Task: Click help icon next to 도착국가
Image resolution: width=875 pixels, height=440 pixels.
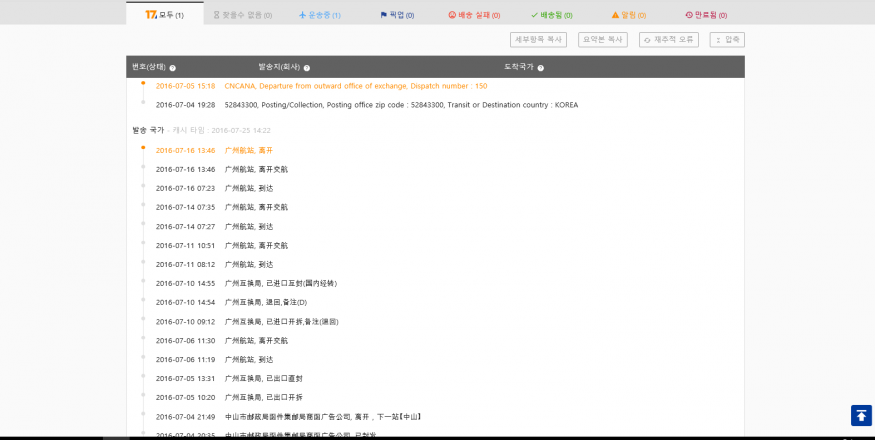Action: [x=540, y=68]
